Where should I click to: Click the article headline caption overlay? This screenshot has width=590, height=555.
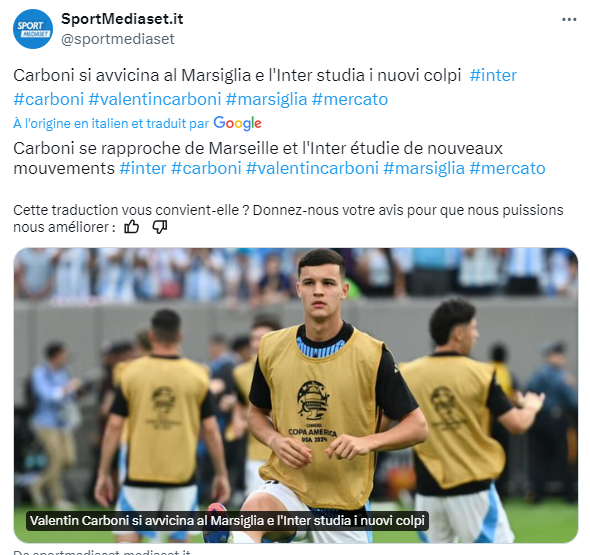227,521
